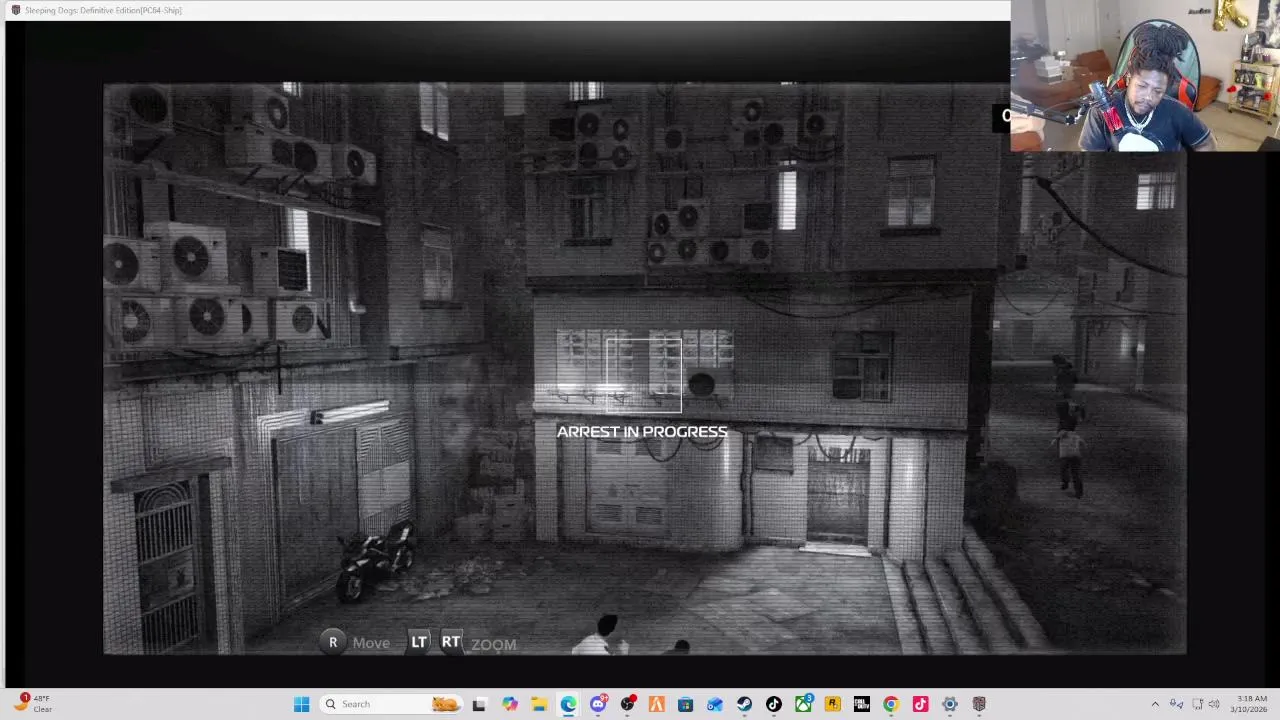Viewport: 1280px width, 720px height.
Task: Click the streamer webcam overlay
Action: click(1145, 76)
